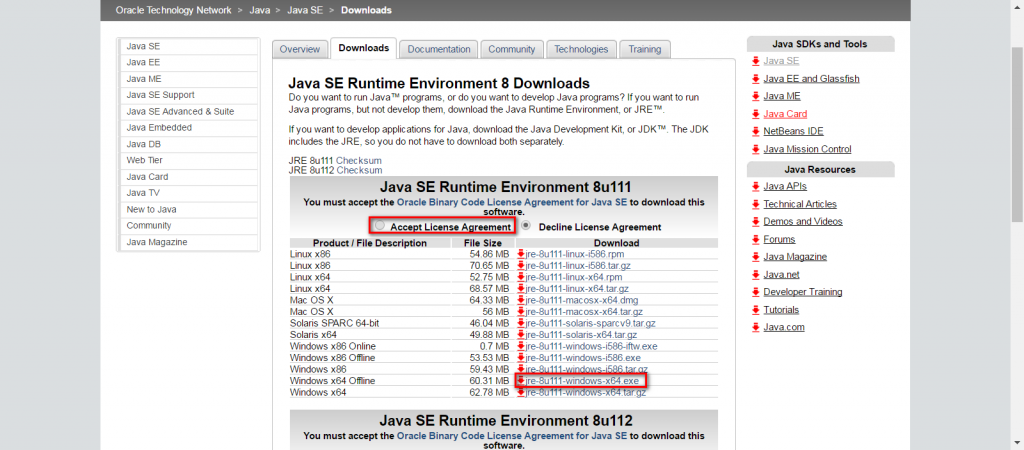Open the Documentation tab
Screen dimensions: 1024x450
[439, 49]
